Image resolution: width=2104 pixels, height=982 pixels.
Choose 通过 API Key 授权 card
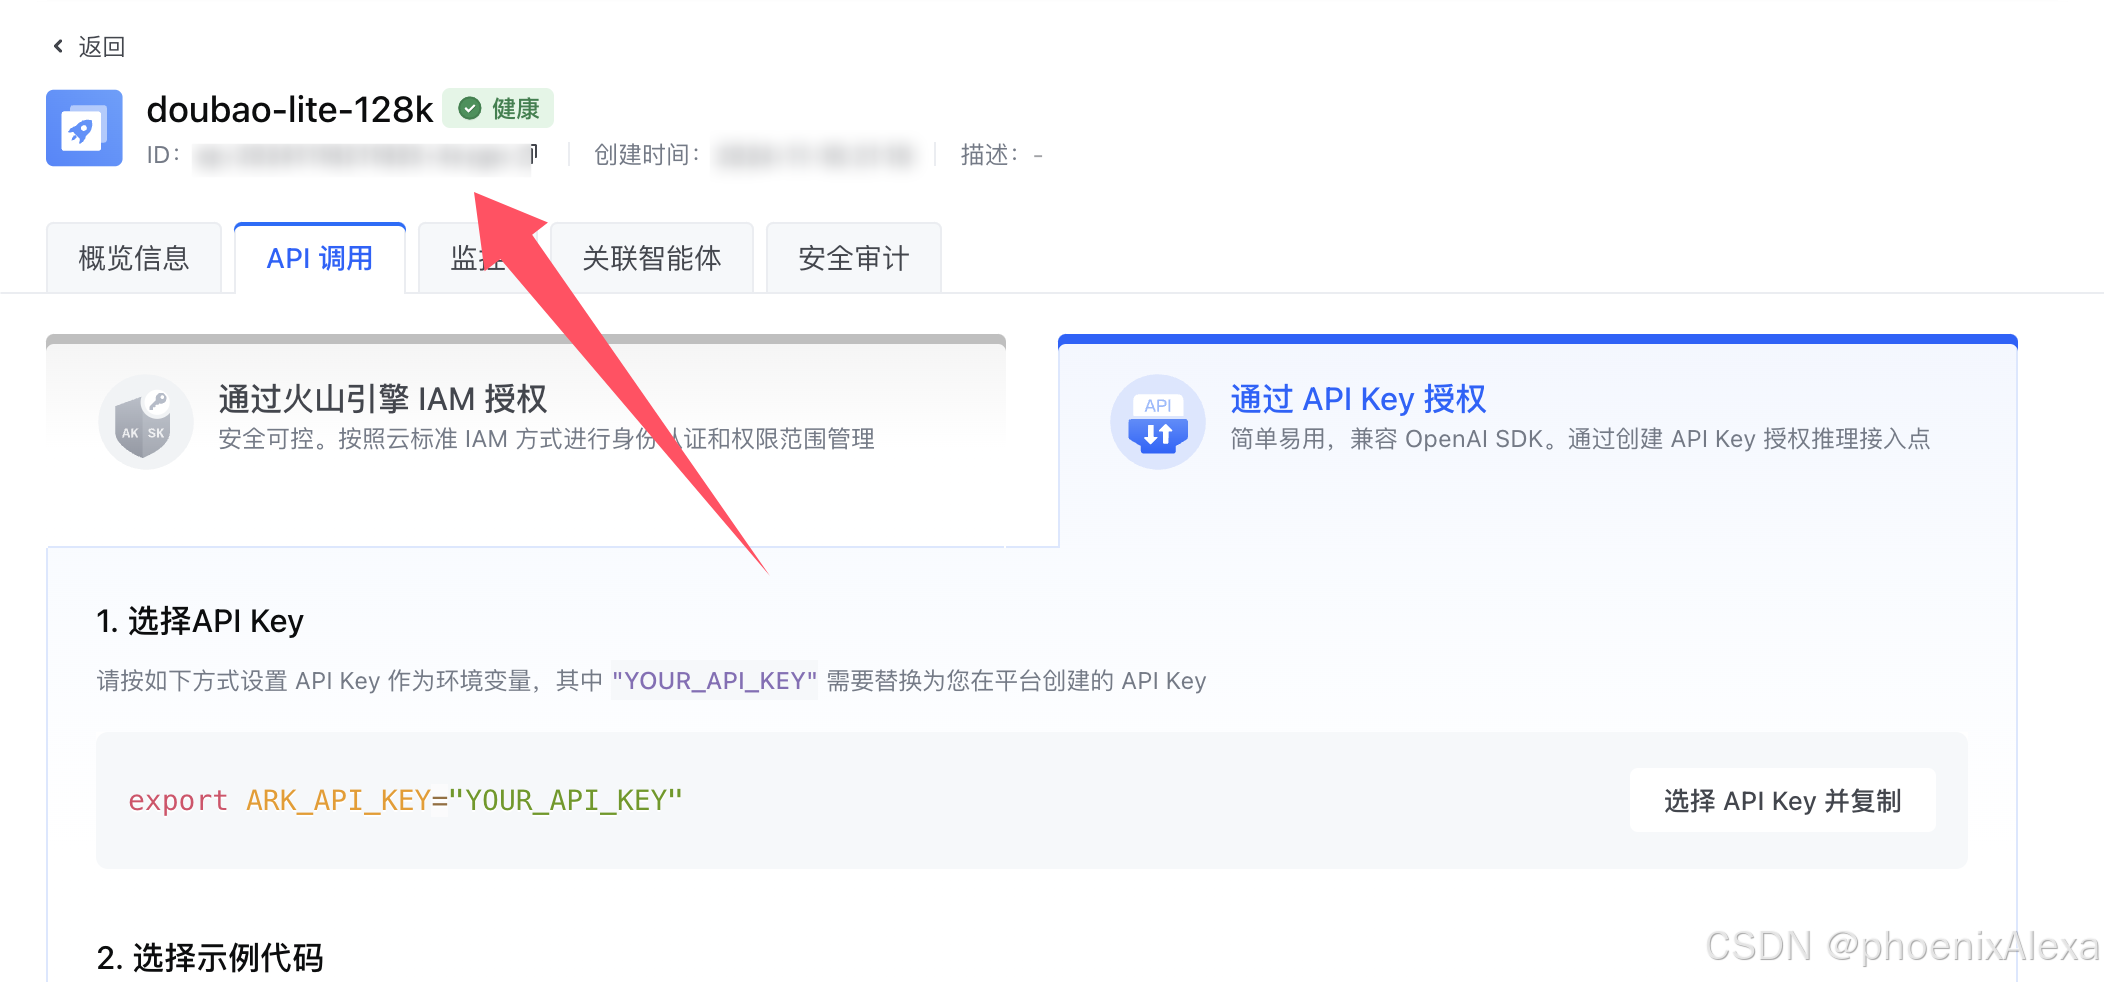[x=1538, y=440]
